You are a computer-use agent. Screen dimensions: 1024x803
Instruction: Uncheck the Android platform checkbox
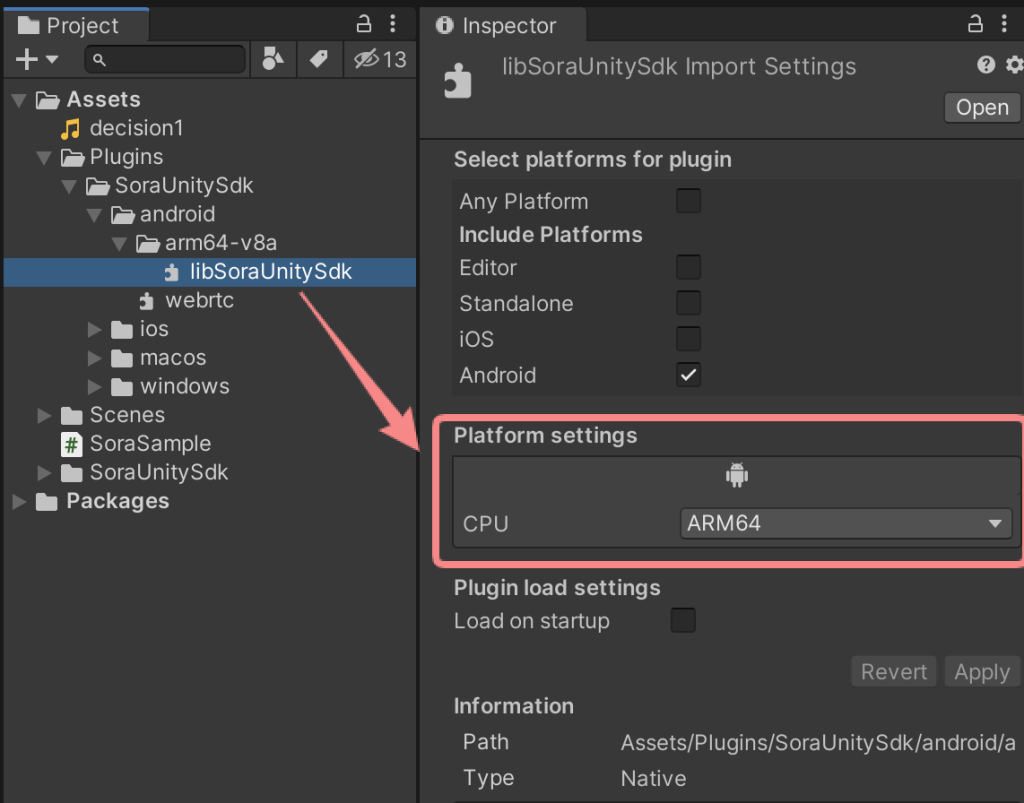click(688, 375)
